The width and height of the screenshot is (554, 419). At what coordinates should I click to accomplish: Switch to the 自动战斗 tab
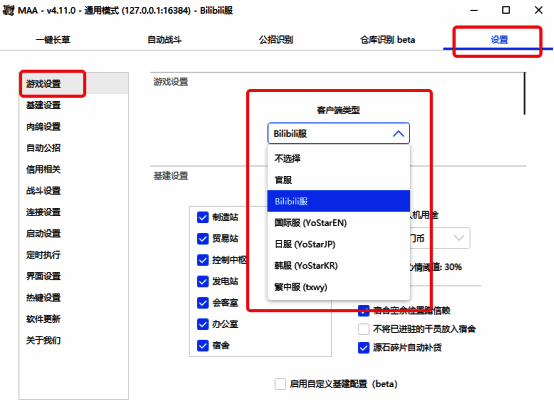tap(164, 40)
